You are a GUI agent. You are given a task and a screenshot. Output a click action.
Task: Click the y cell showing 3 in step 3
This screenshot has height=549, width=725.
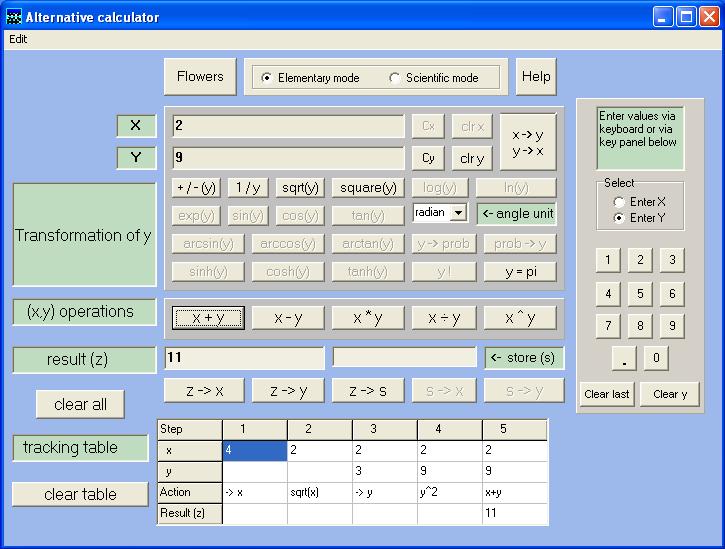385,471
